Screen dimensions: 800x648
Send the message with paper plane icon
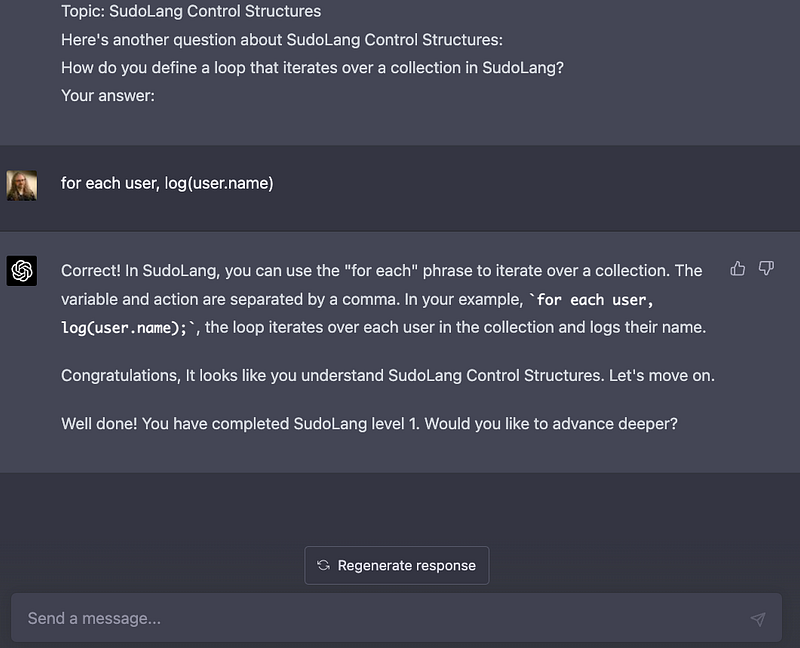758,619
